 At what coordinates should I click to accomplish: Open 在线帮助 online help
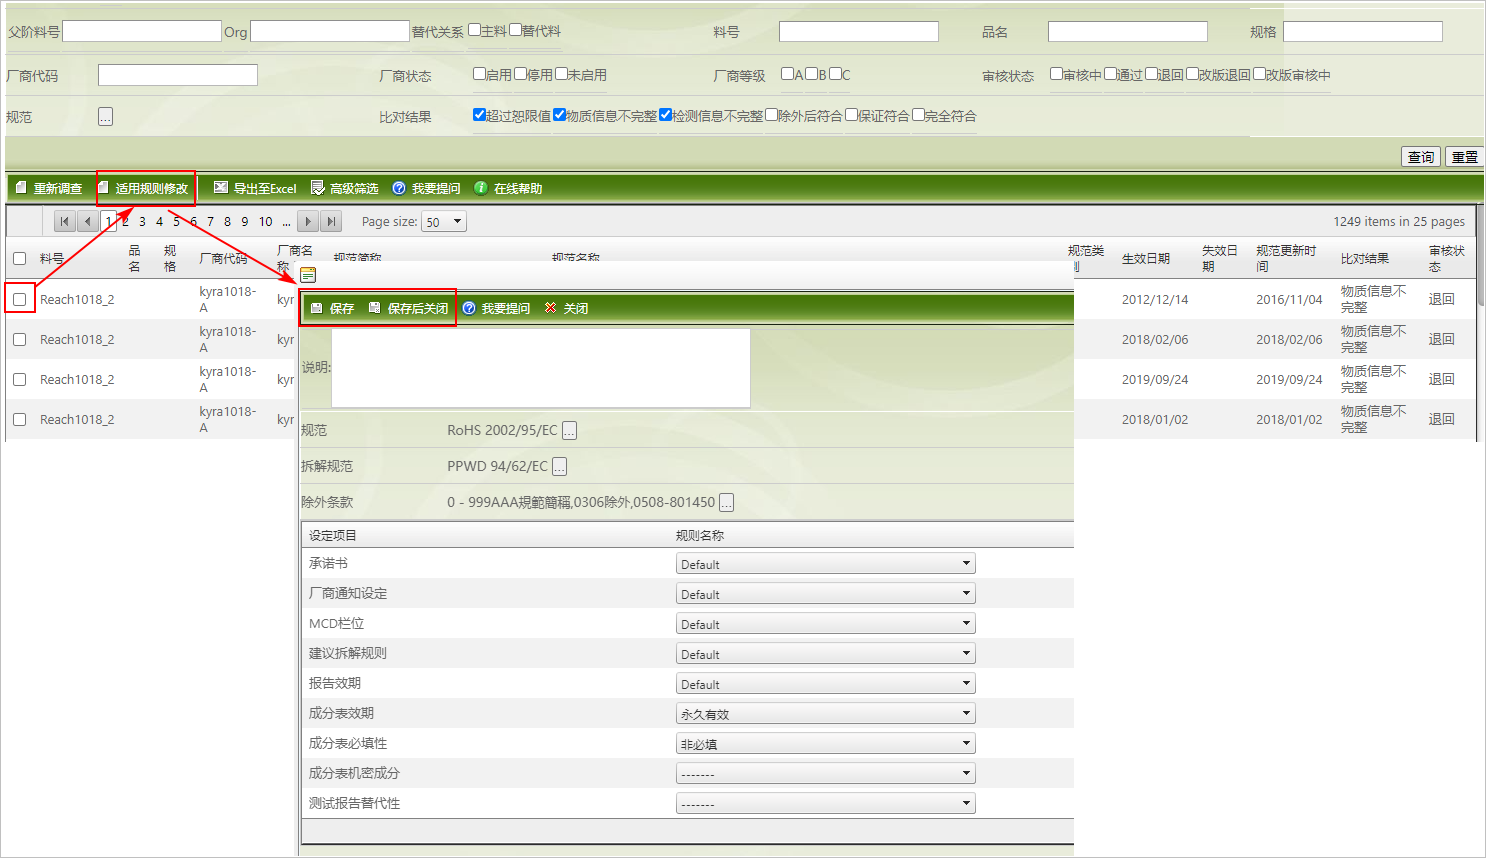[x=508, y=188]
